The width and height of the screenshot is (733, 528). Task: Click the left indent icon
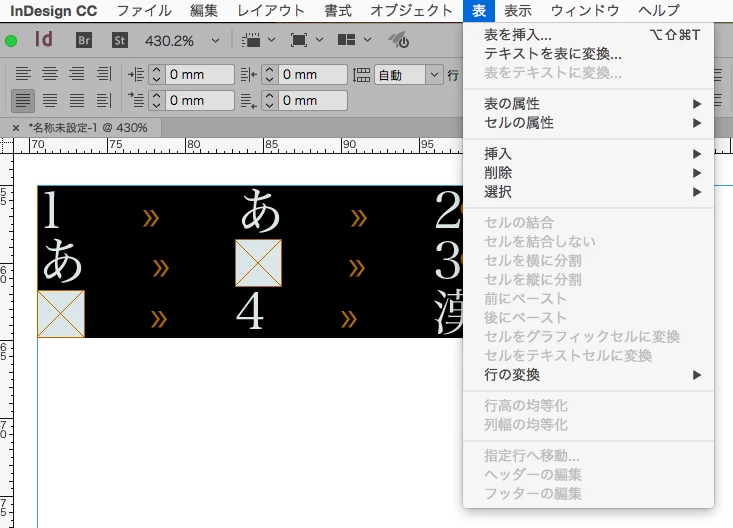(136, 74)
